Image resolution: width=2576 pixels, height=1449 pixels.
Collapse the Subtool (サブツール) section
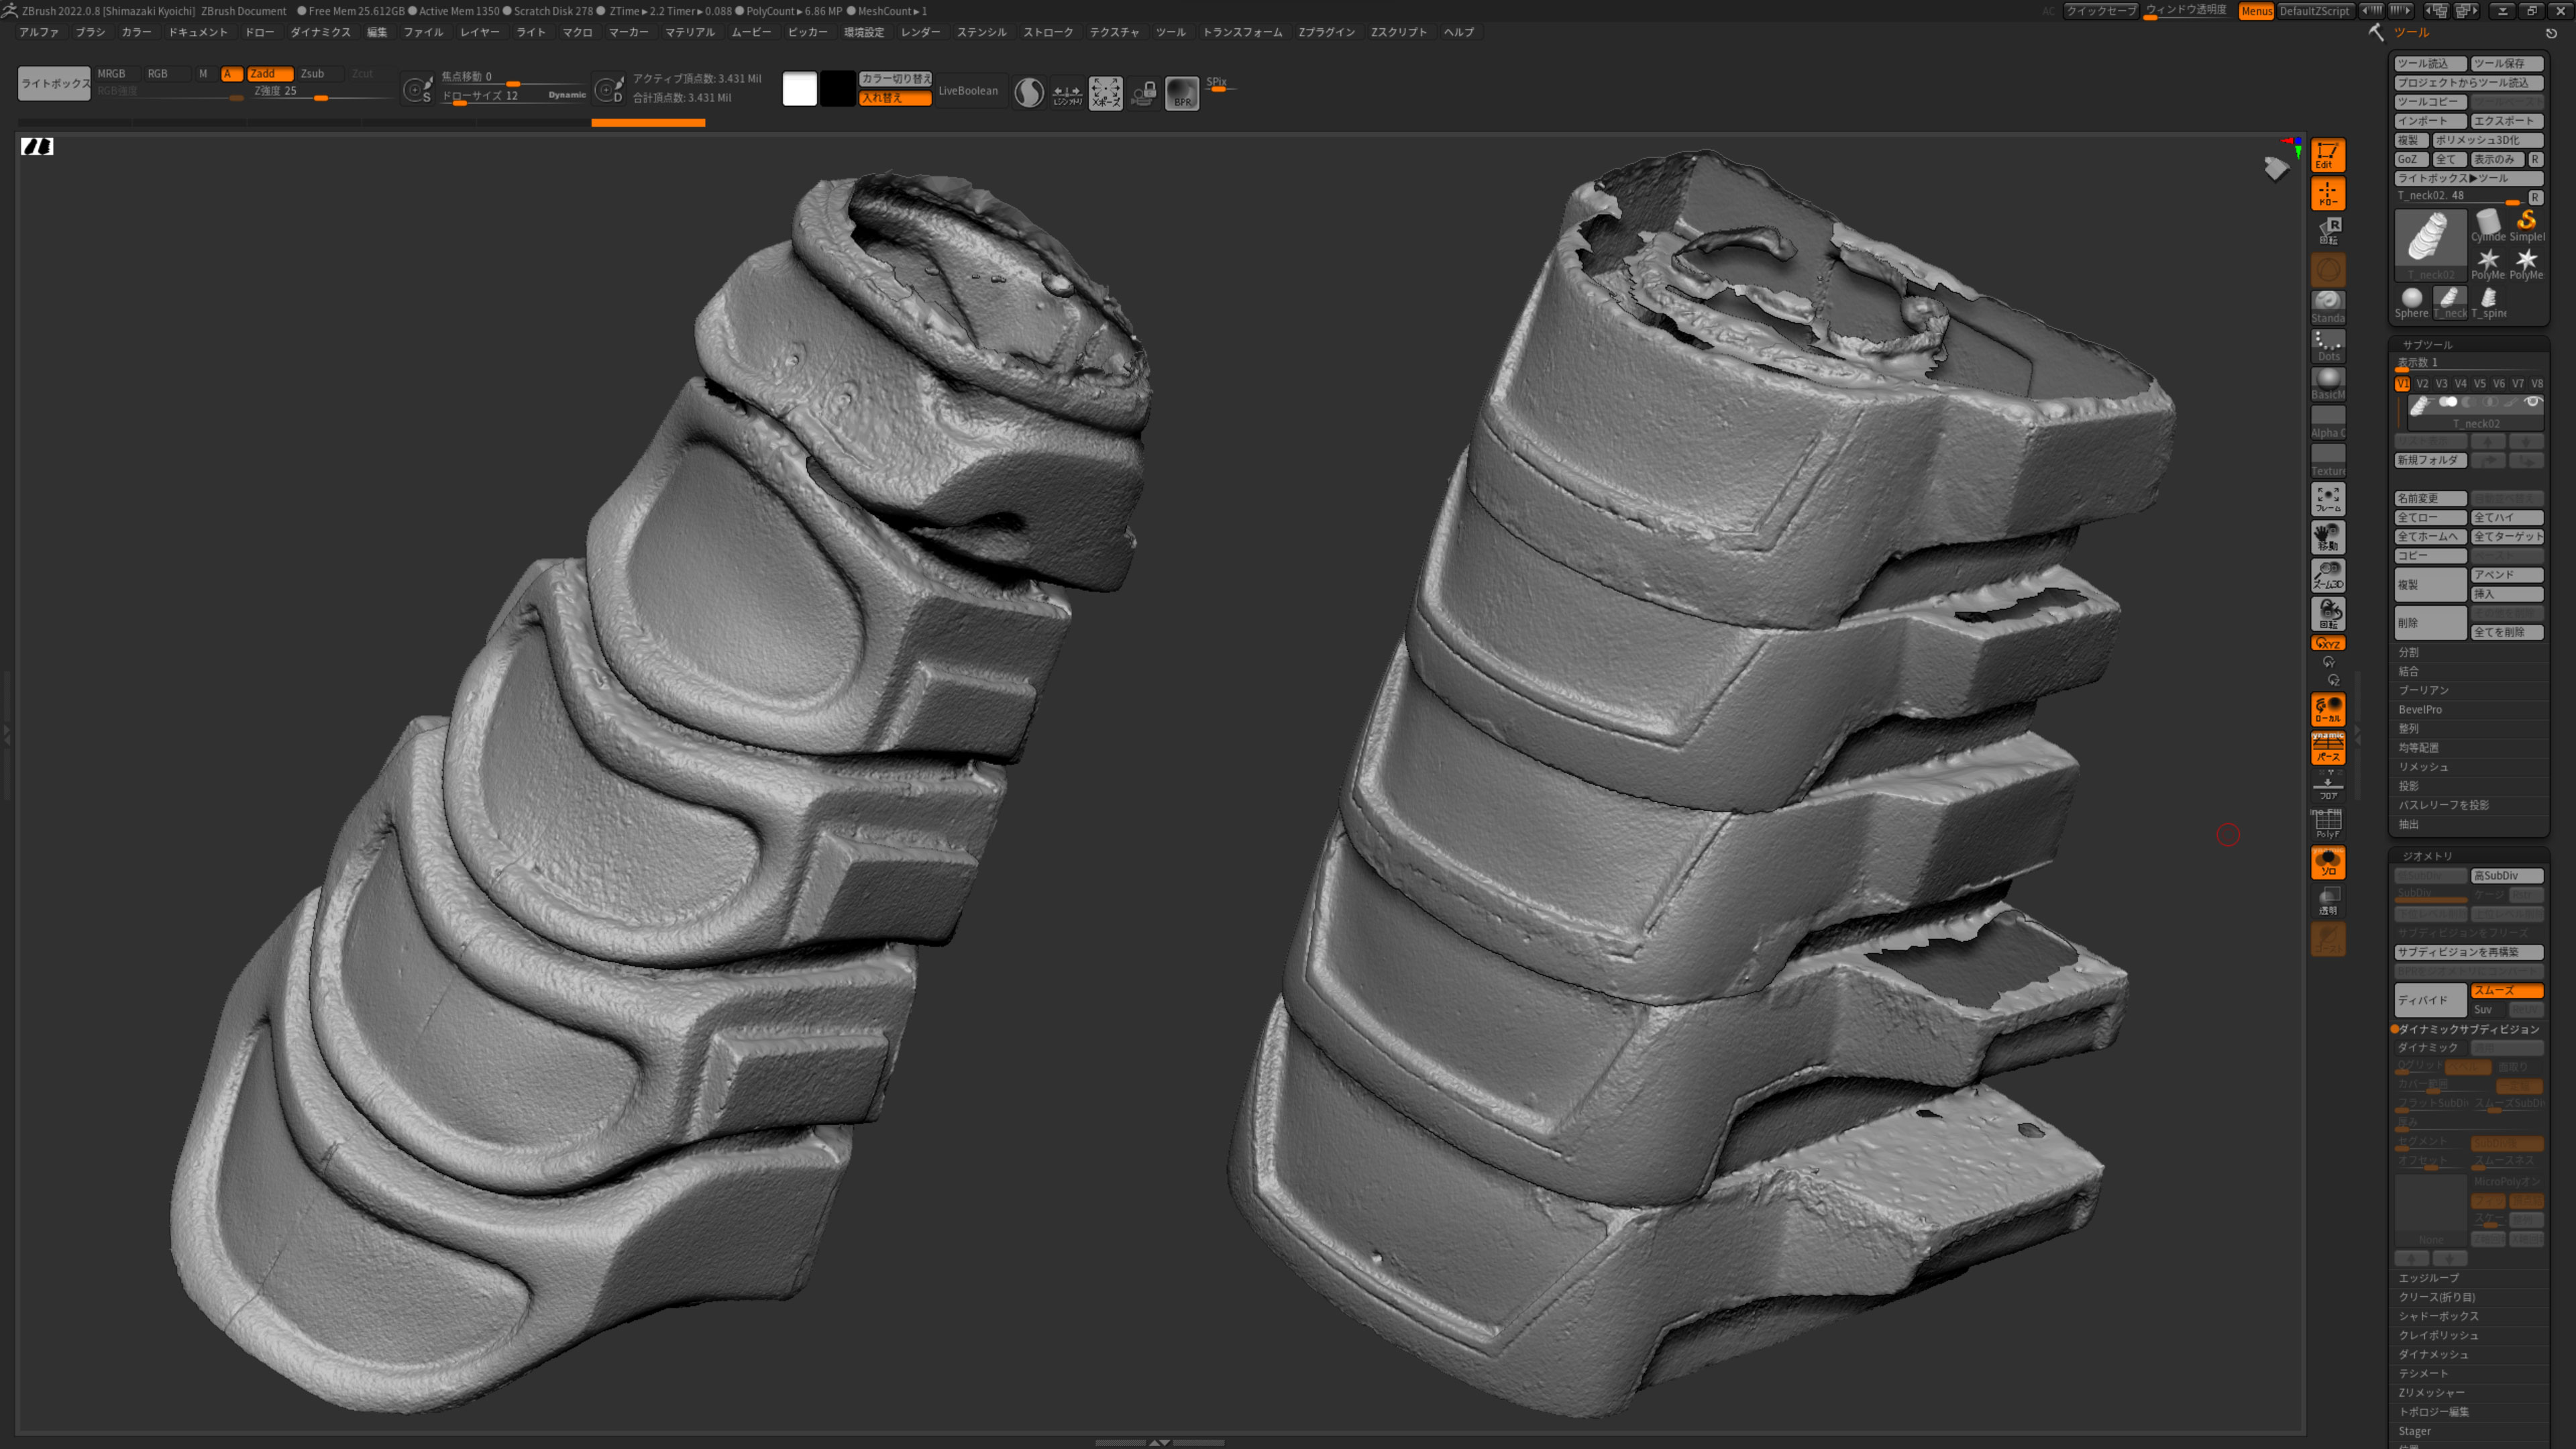click(2427, 345)
